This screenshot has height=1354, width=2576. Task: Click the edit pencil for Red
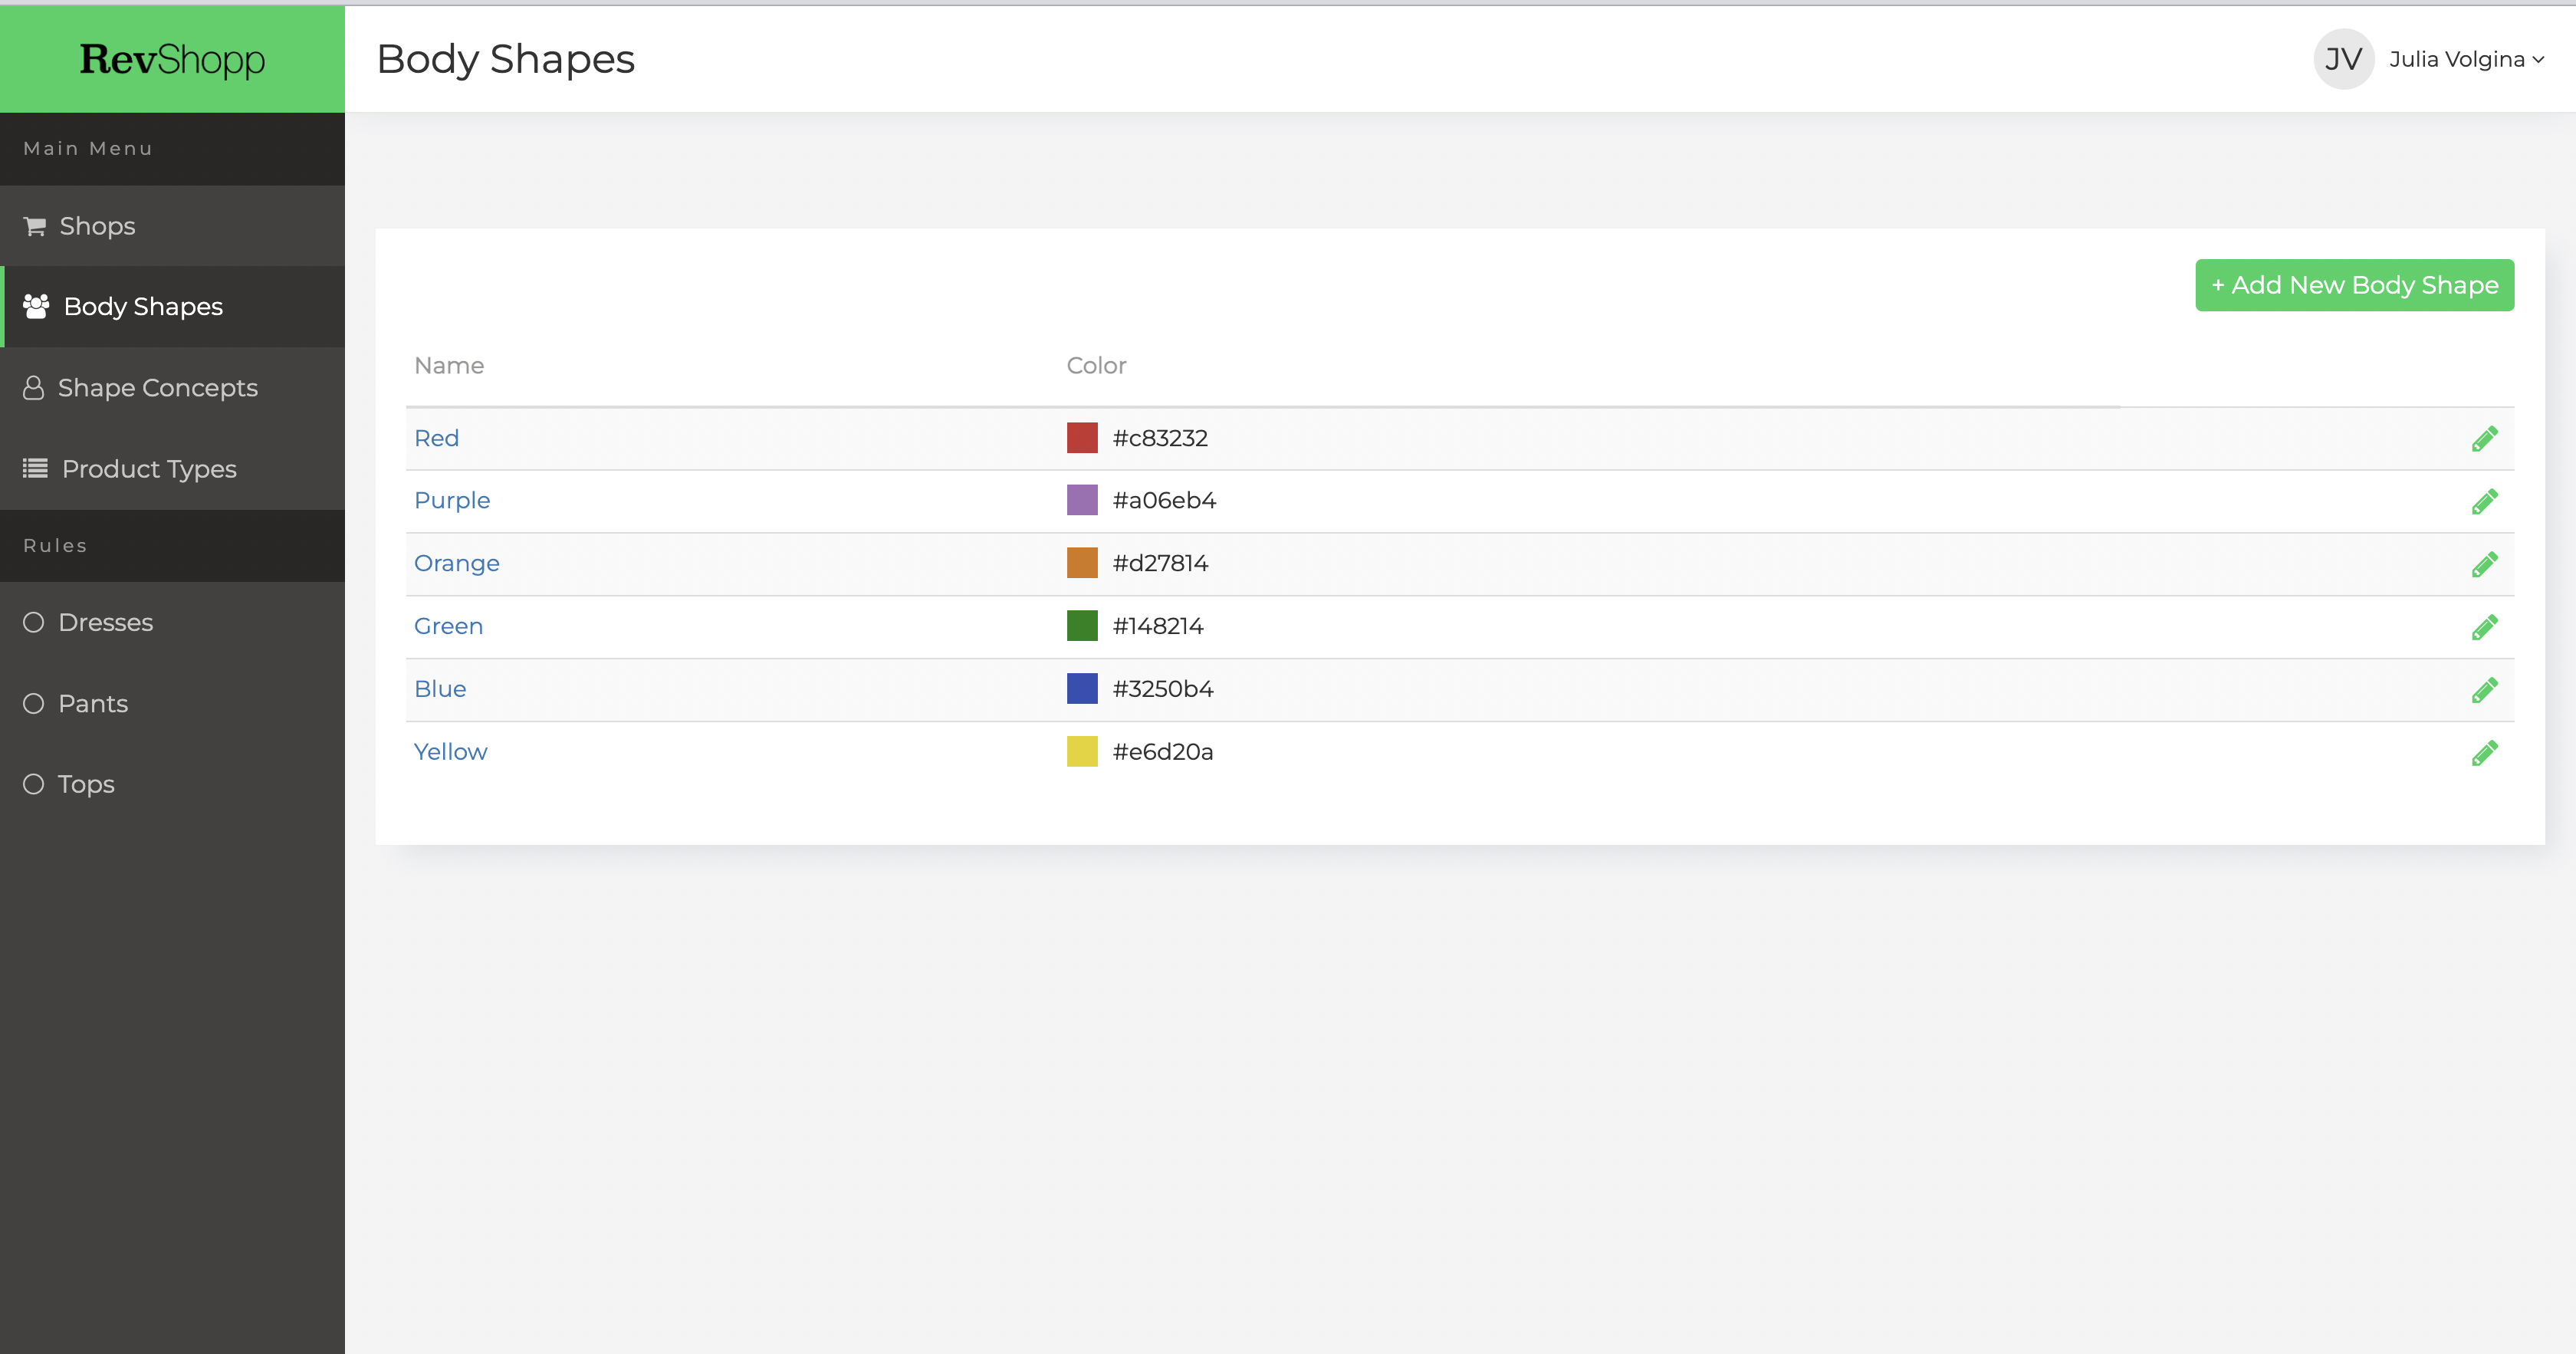click(x=2484, y=439)
